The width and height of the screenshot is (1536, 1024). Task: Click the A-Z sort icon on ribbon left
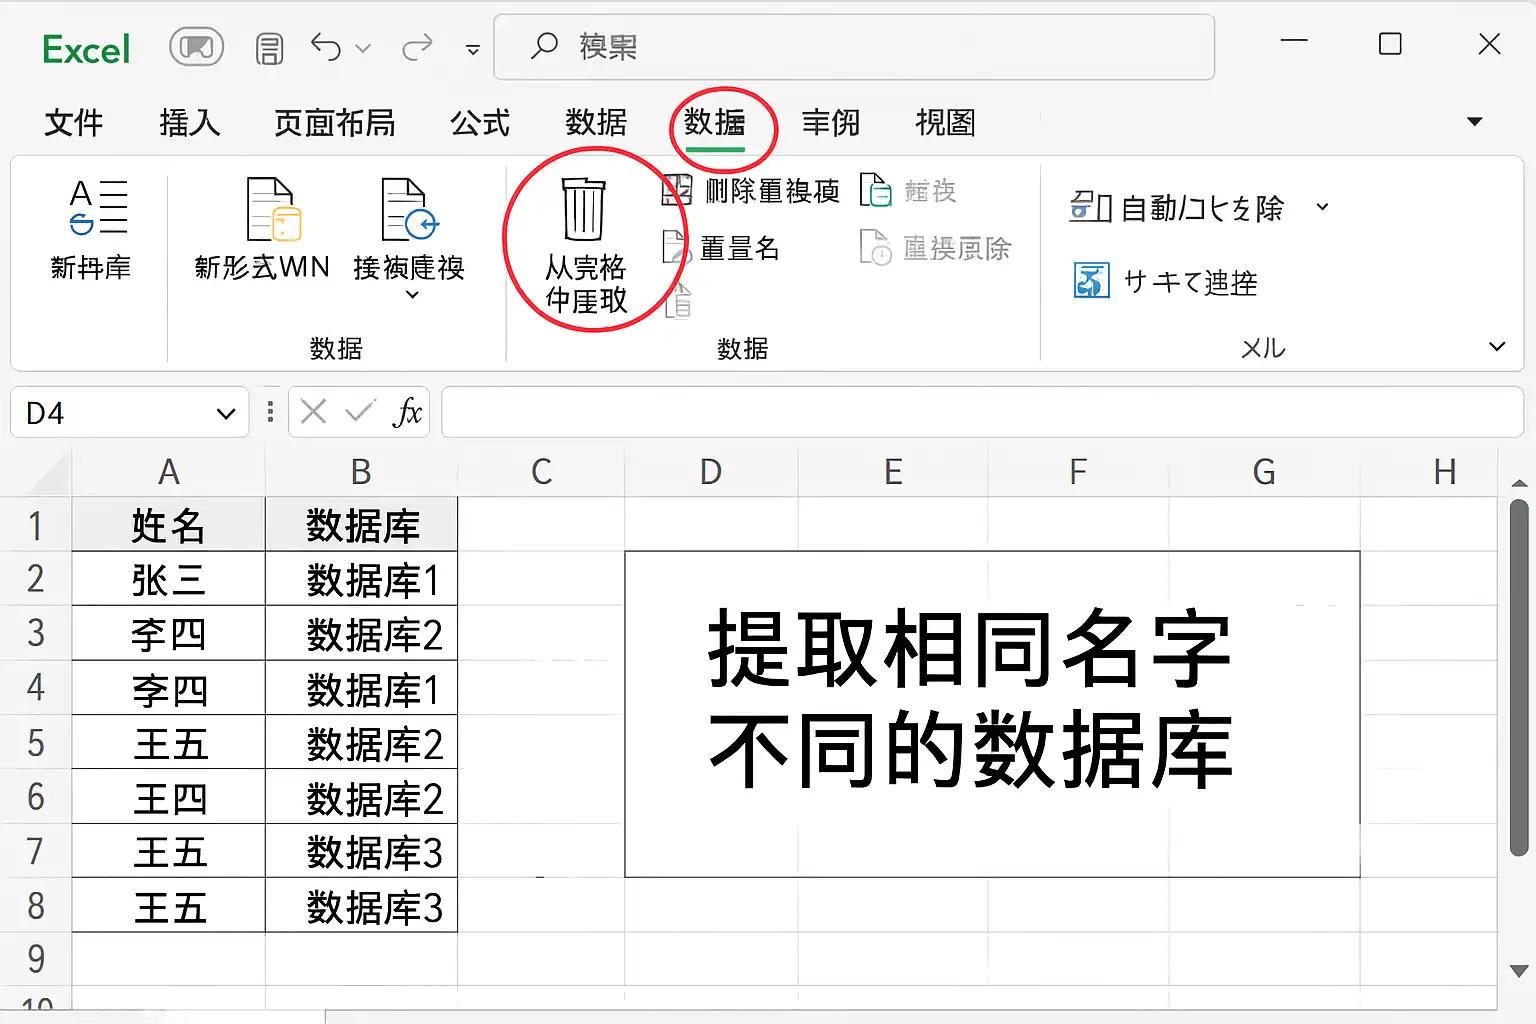[98, 207]
